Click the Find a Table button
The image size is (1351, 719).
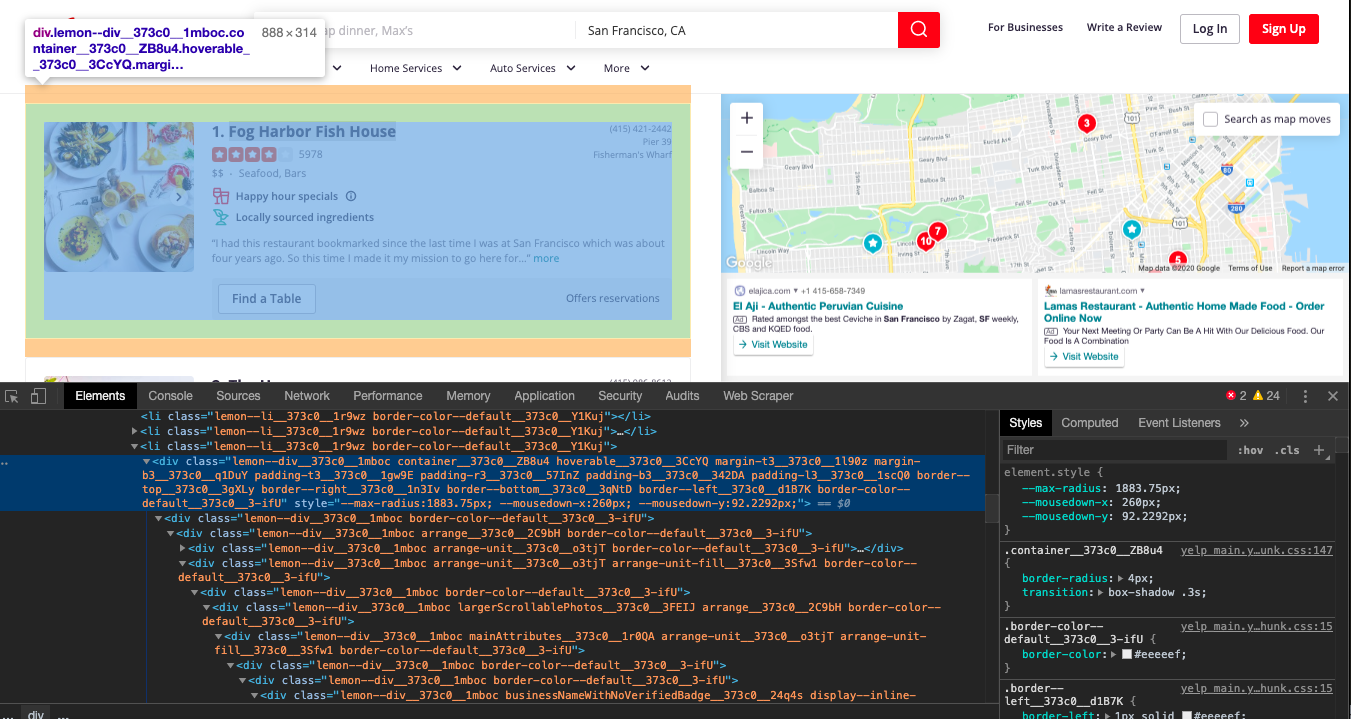click(x=266, y=299)
